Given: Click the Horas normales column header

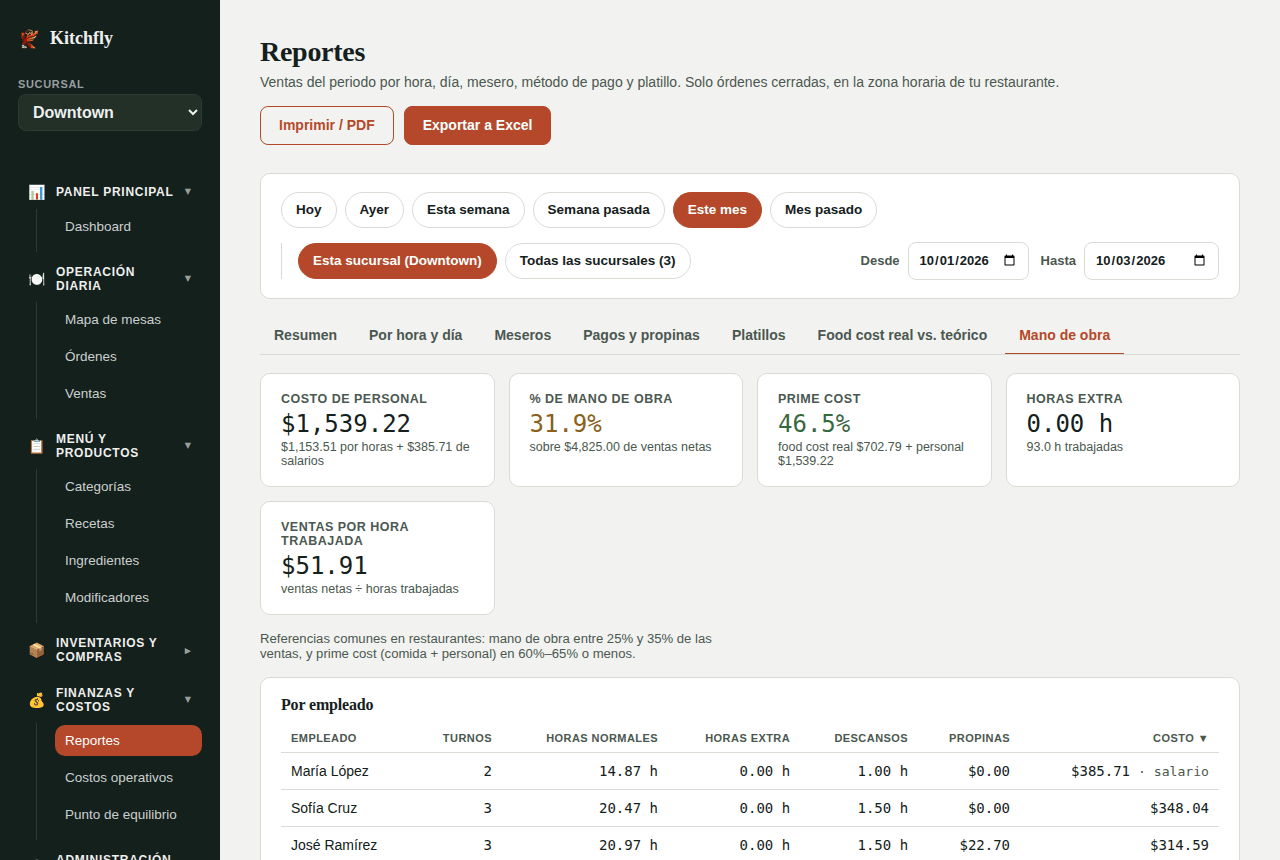Looking at the screenshot, I should [602, 738].
